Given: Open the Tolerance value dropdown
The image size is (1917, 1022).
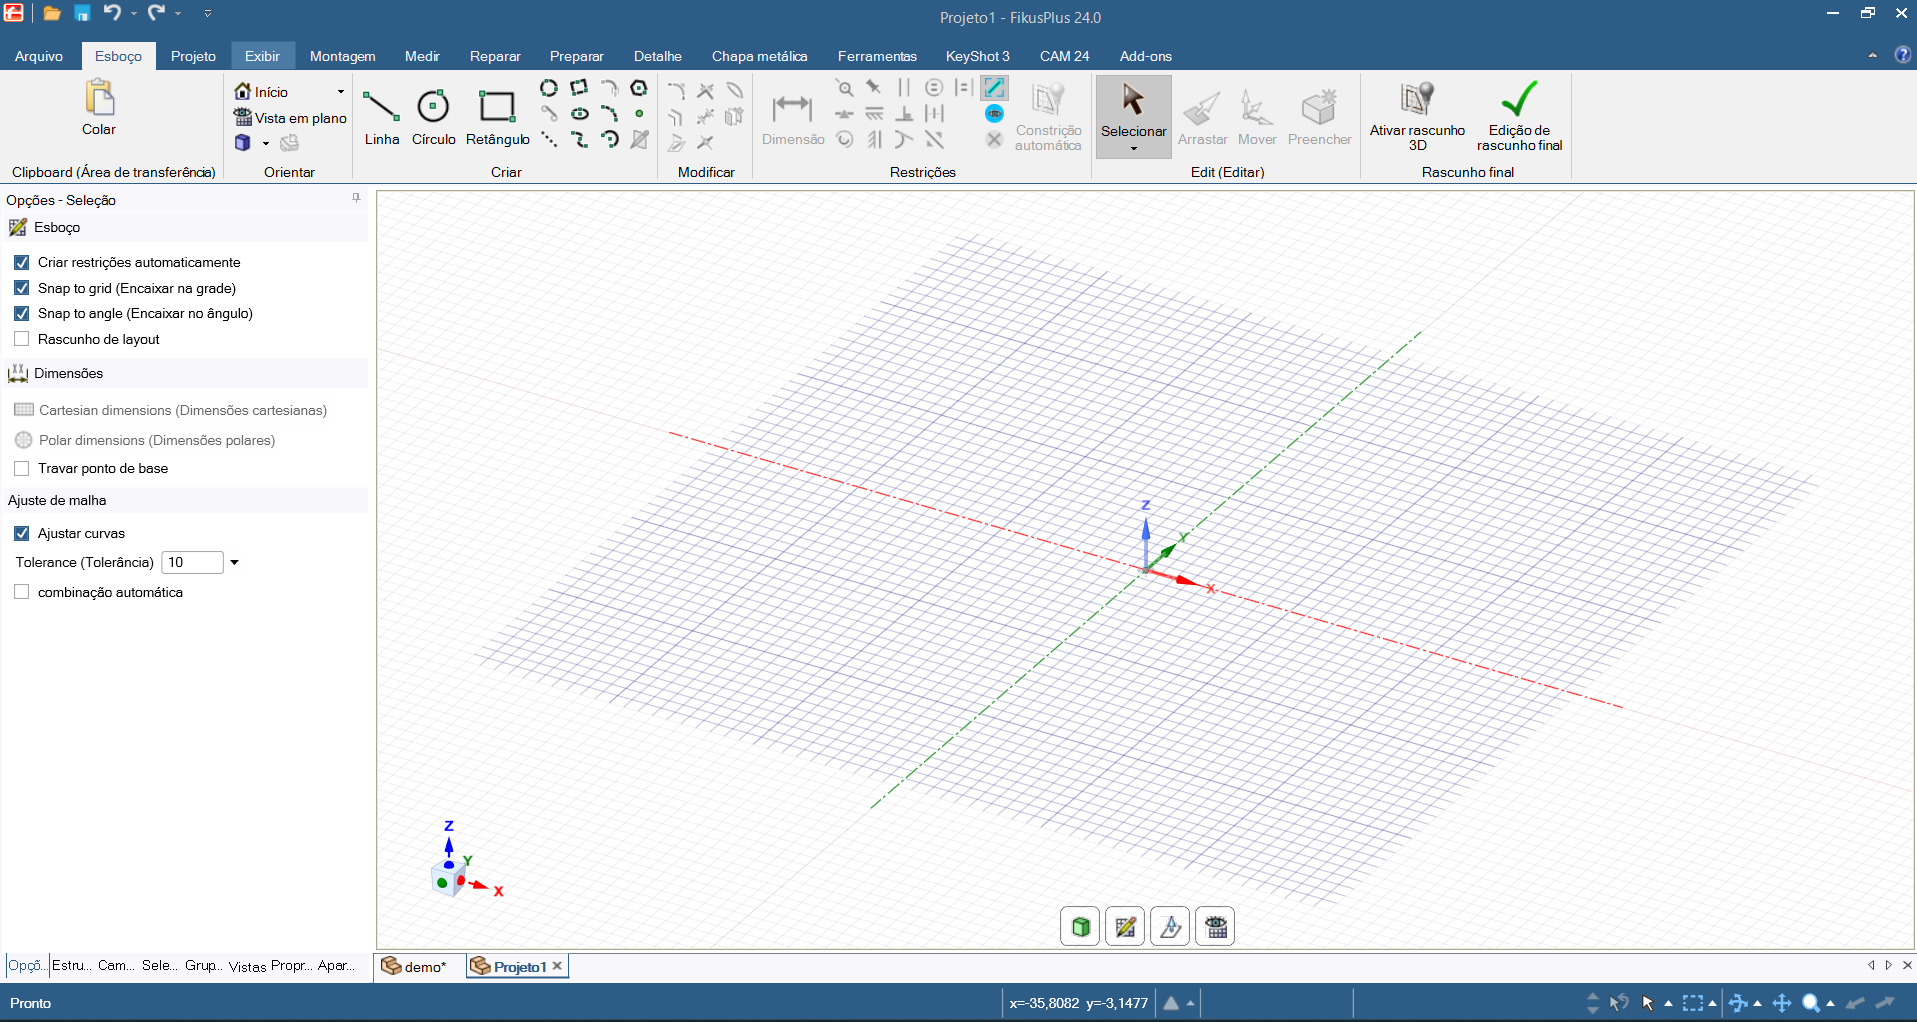Looking at the screenshot, I should click(x=235, y=563).
